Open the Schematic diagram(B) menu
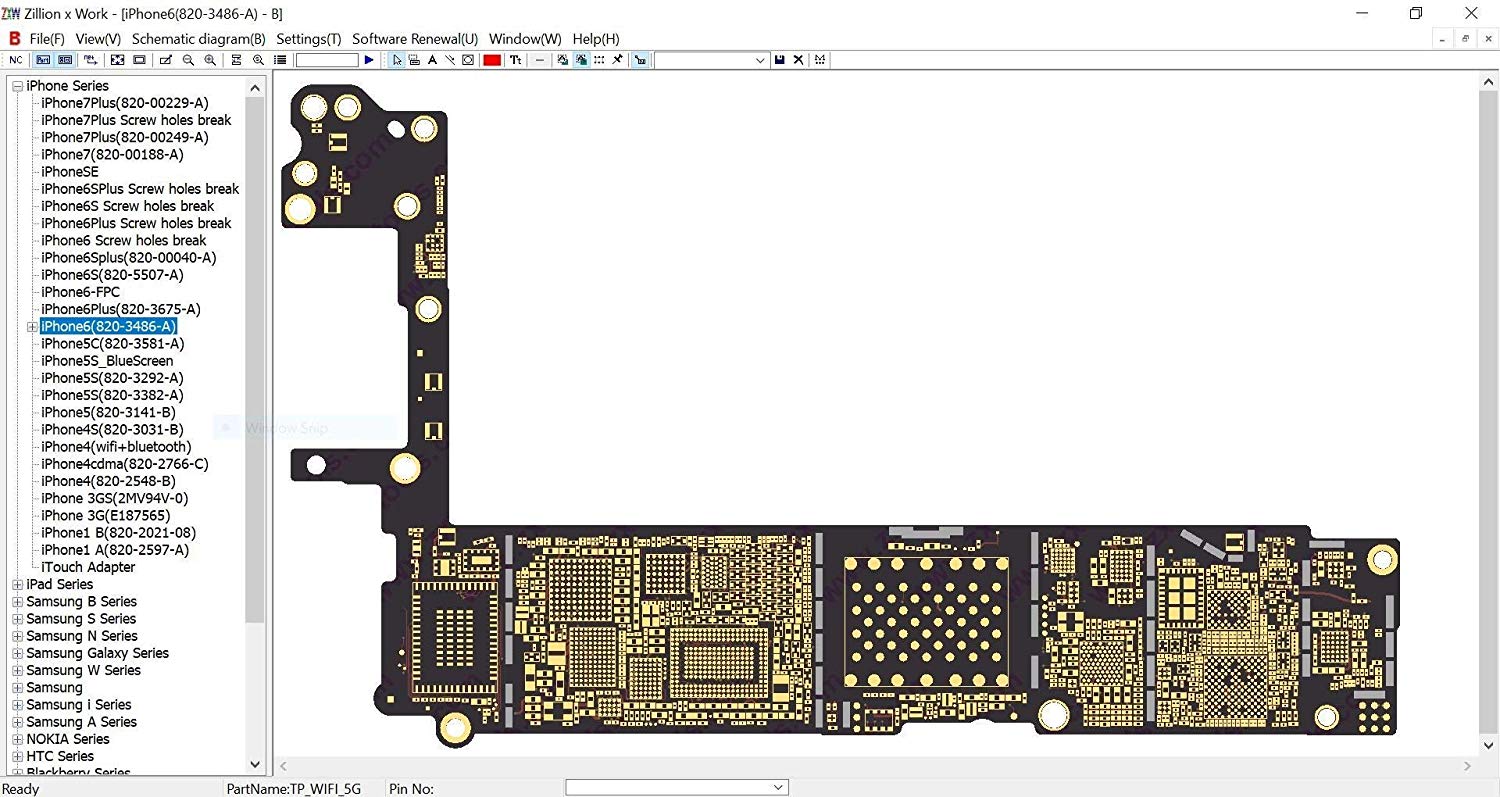1500x797 pixels. pos(199,39)
